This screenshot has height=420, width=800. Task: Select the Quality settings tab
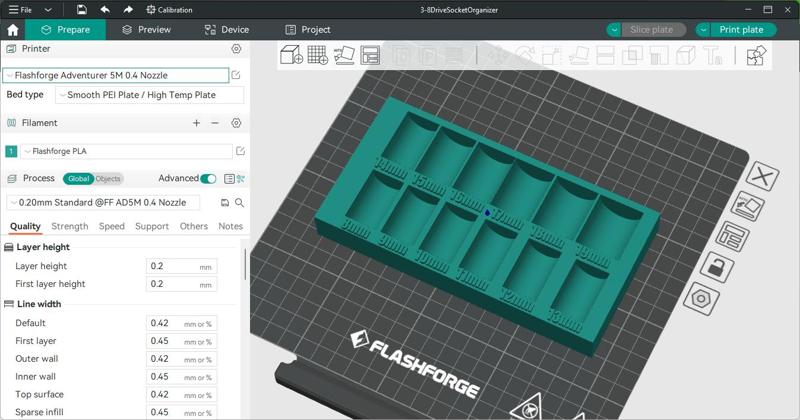click(x=25, y=226)
